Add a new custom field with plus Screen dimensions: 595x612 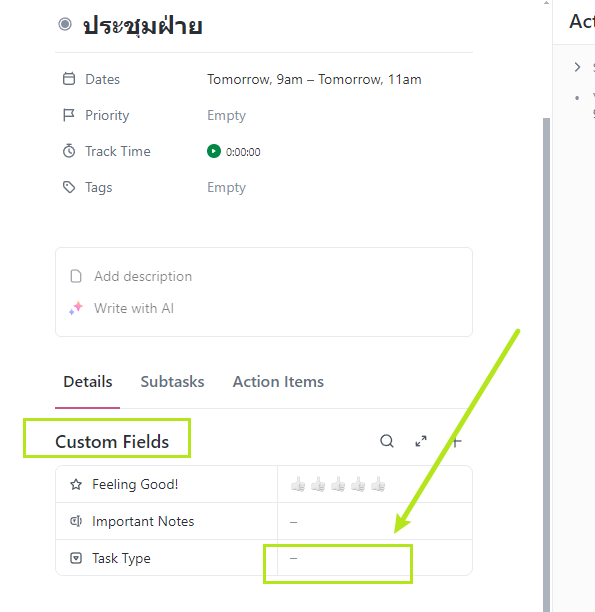pos(456,441)
